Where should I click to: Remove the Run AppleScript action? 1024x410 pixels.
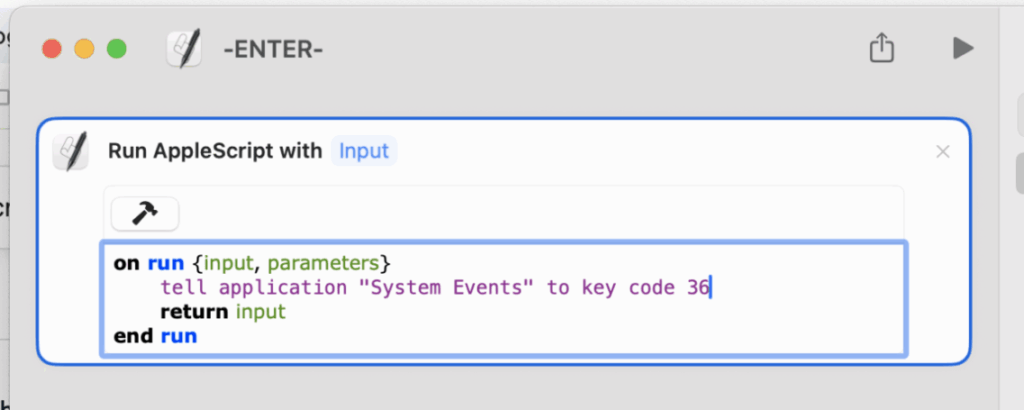click(942, 151)
